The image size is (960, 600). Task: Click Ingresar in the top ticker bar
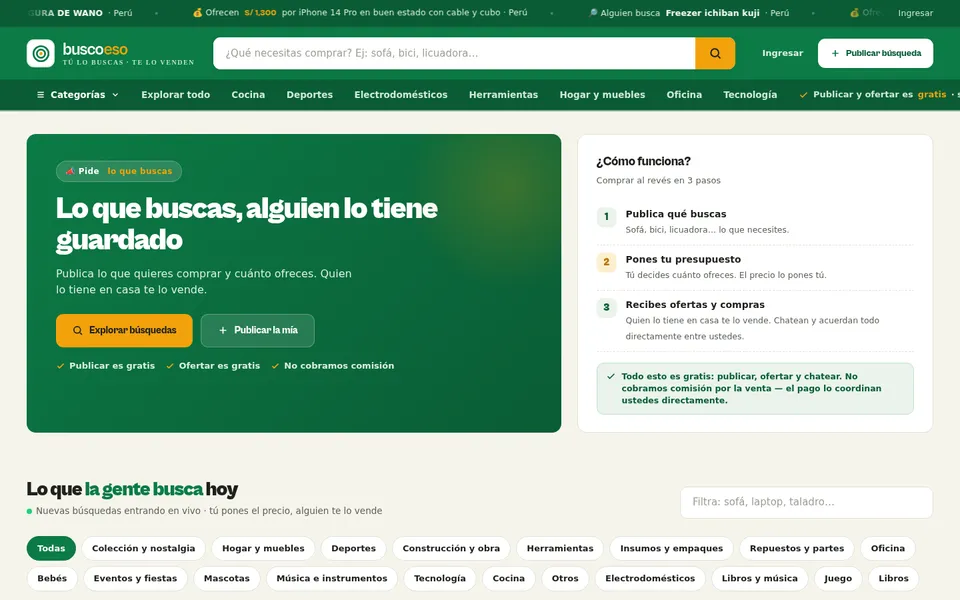pos(915,13)
